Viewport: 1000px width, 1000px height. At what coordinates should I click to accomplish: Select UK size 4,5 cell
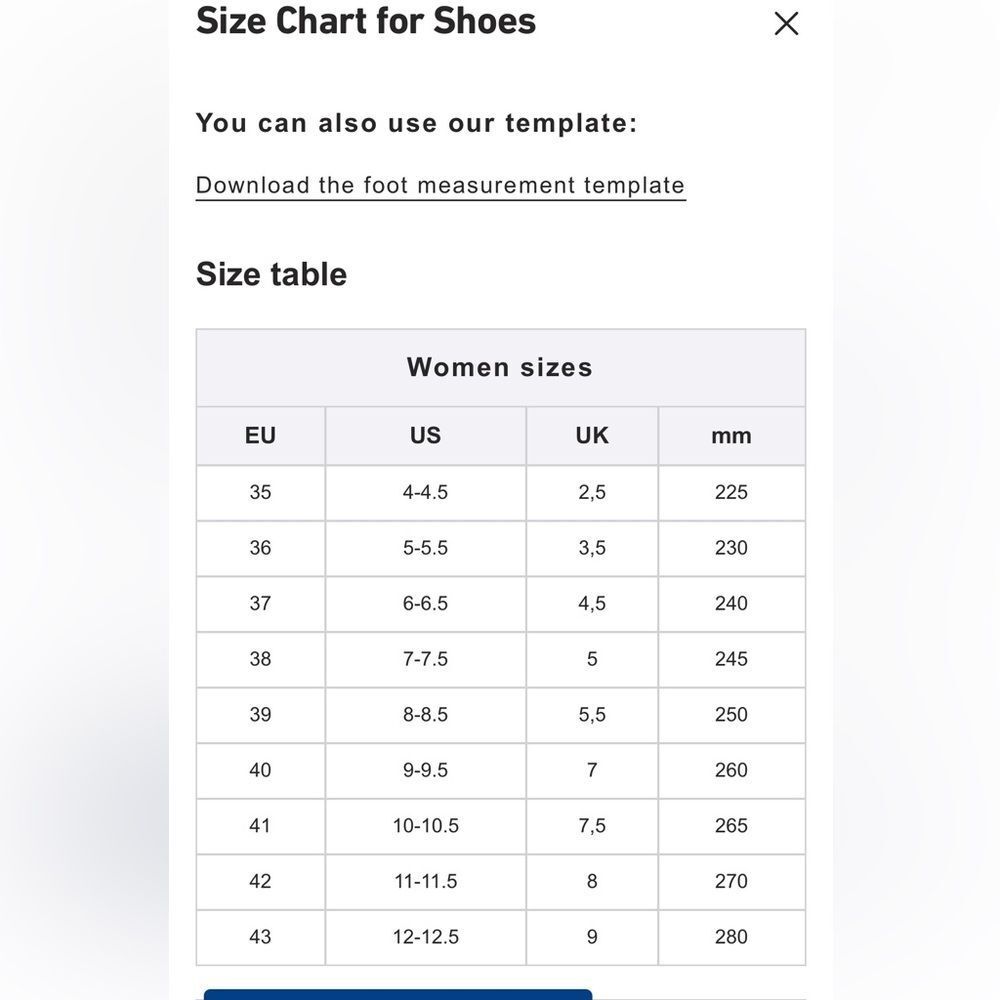(x=592, y=603)
